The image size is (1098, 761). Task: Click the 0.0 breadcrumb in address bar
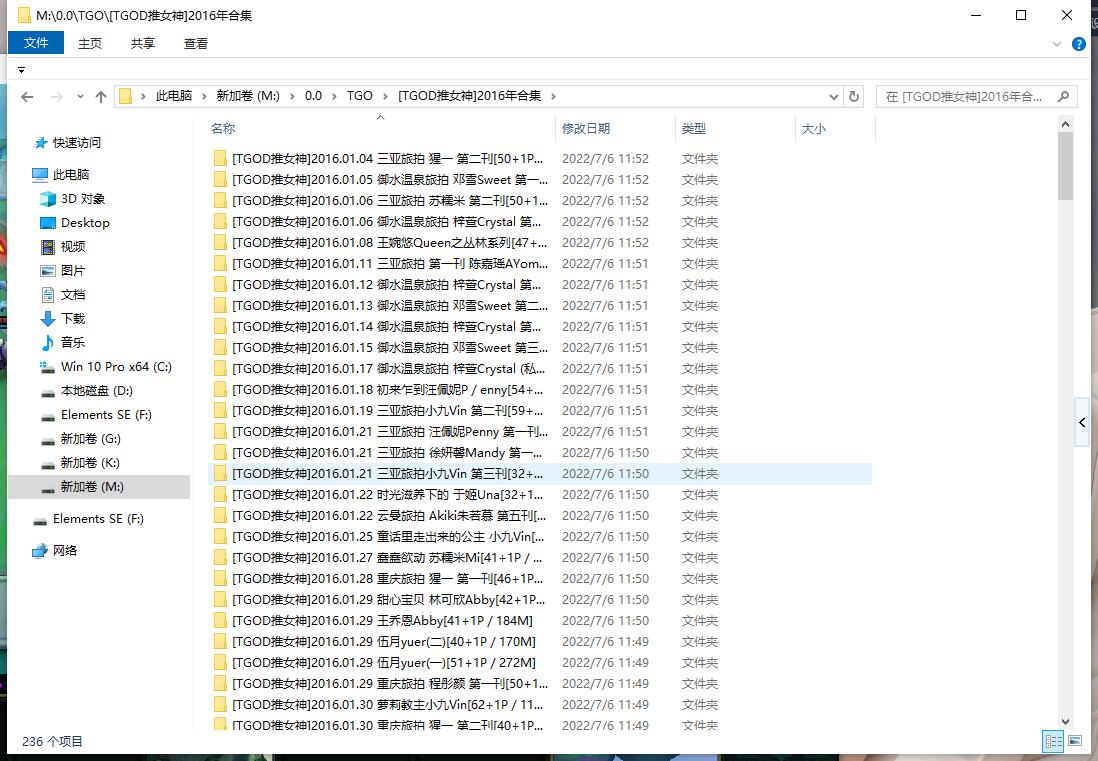313,96
